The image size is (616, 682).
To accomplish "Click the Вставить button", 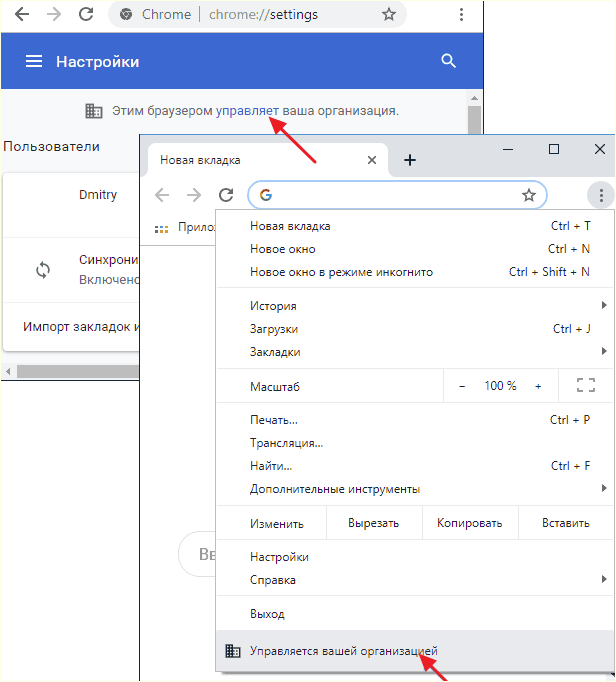I will click(x=566, y=523).
